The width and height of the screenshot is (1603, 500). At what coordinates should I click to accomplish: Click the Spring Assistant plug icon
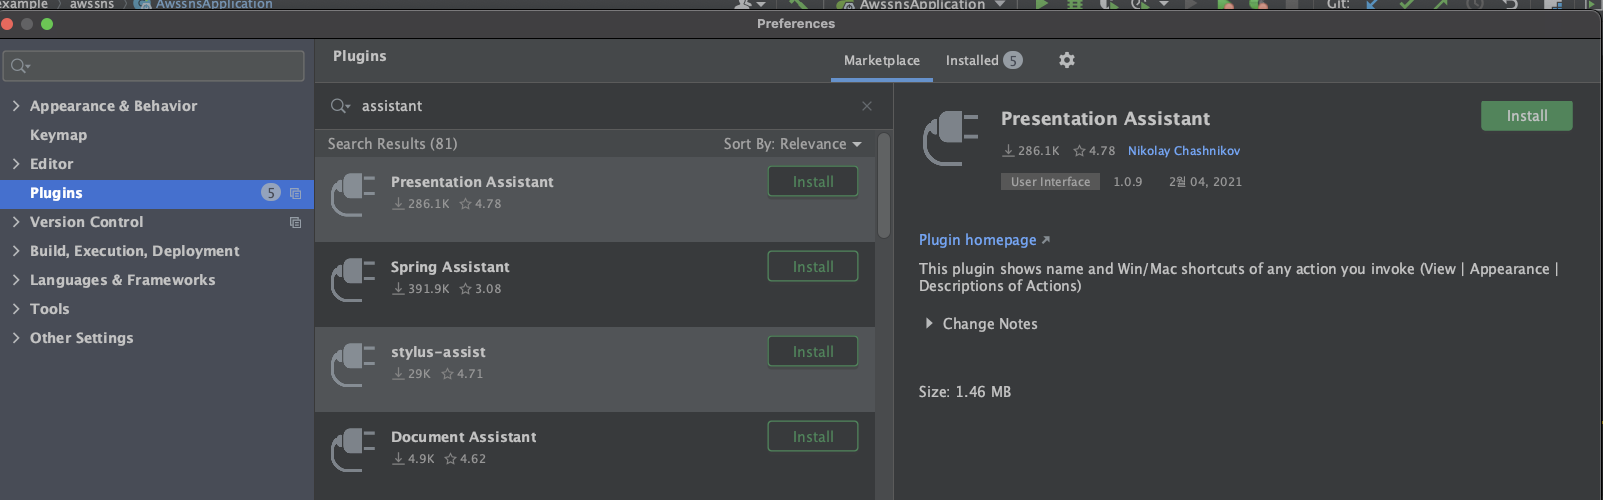pos(353,279)
